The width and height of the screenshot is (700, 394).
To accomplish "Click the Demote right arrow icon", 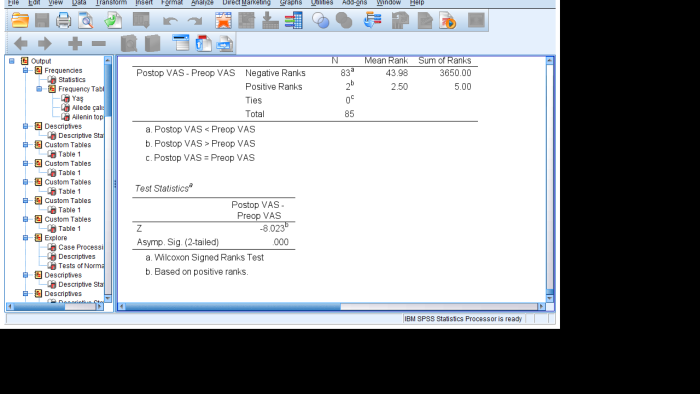I will [x=45, y=43].
